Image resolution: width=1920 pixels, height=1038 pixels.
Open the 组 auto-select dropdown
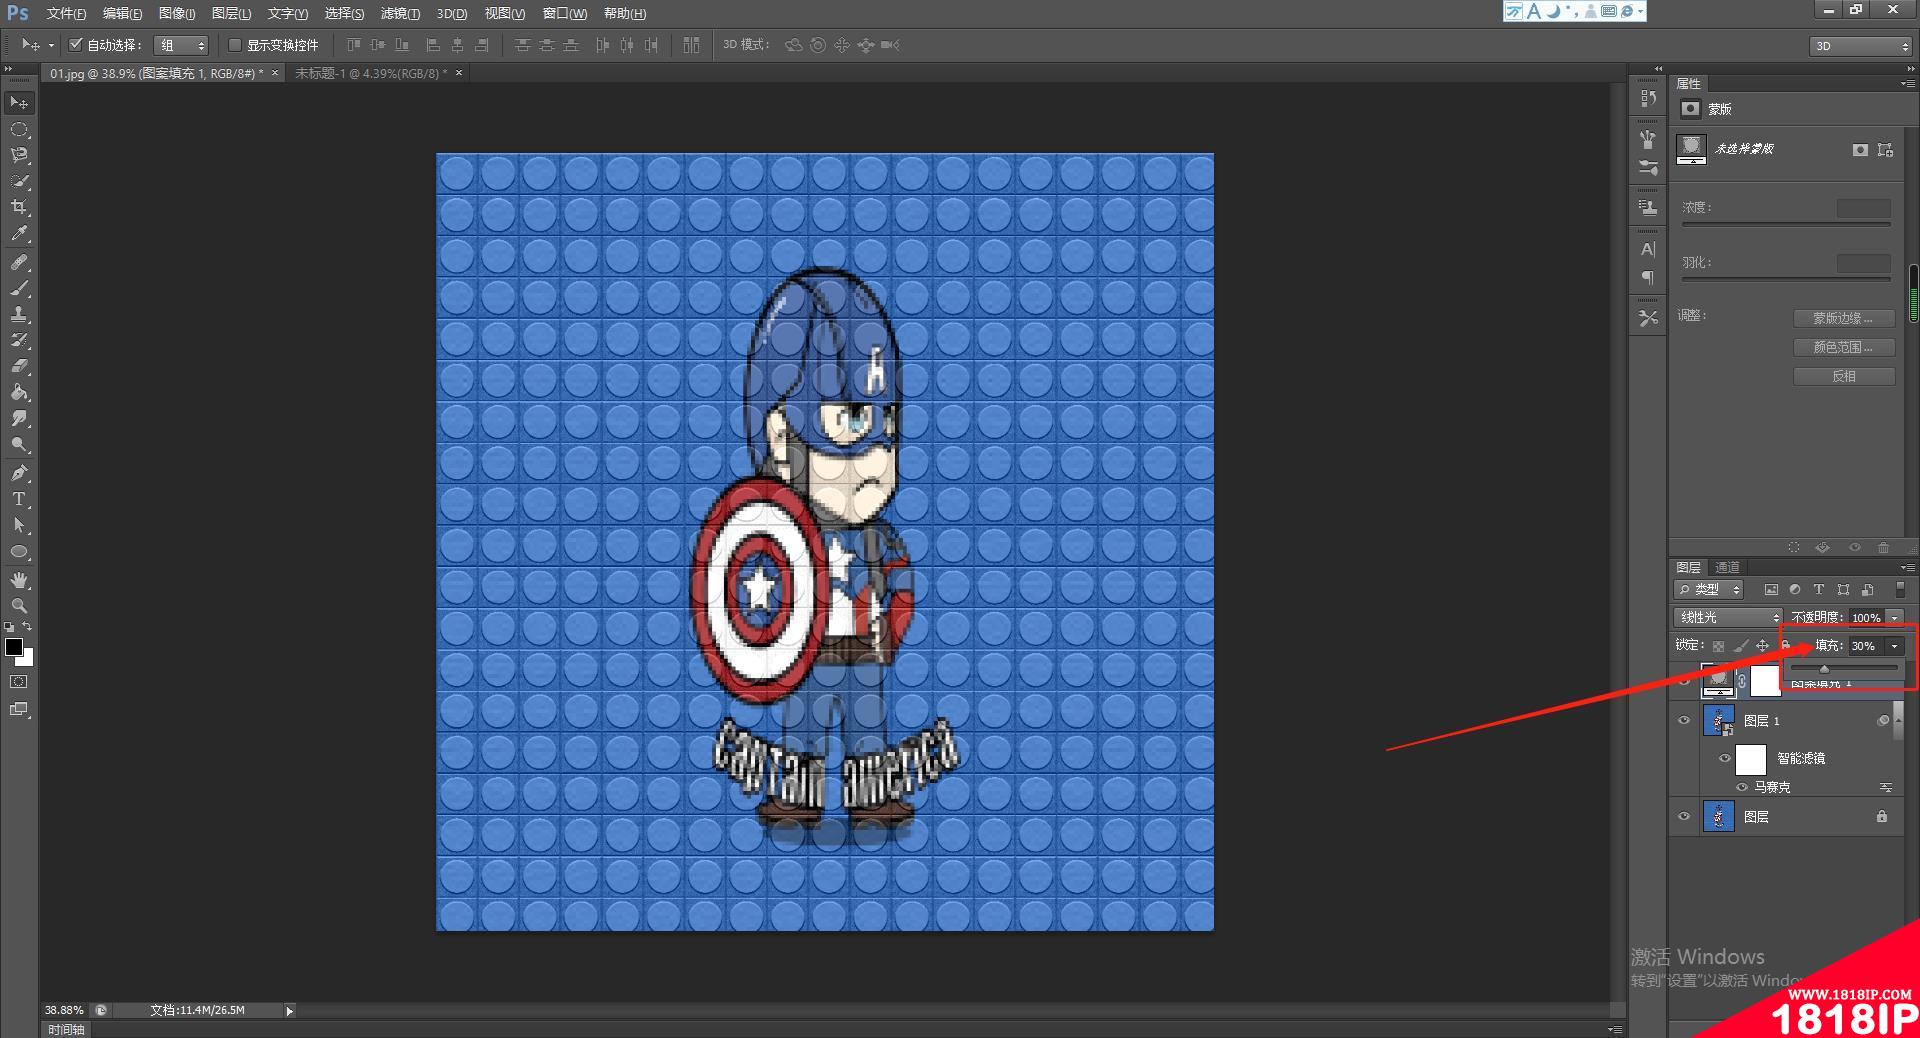pos(181,45)
